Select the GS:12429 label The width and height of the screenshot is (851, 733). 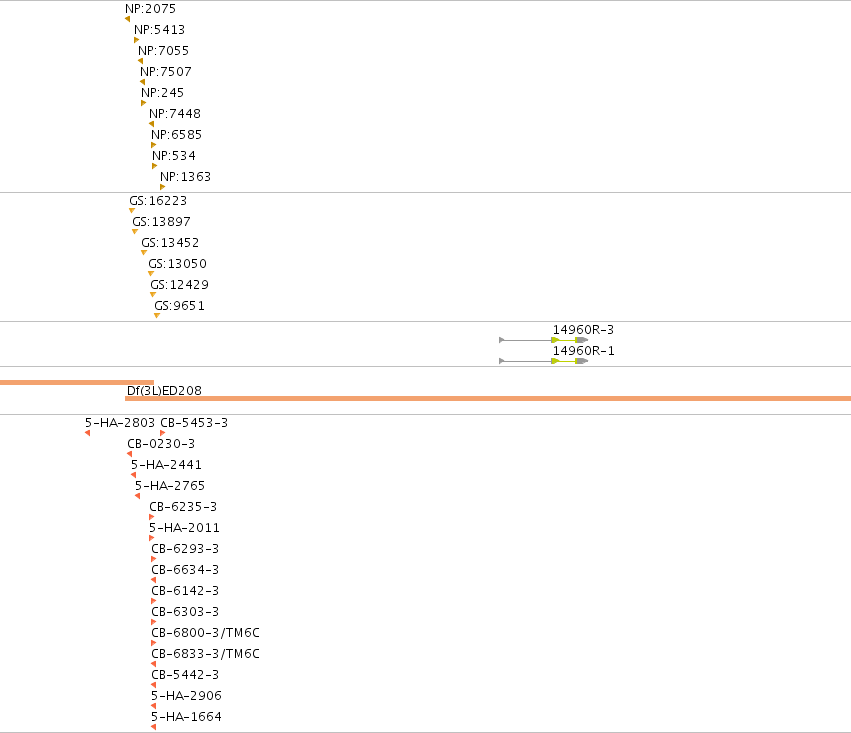click(x=180, y=285)
